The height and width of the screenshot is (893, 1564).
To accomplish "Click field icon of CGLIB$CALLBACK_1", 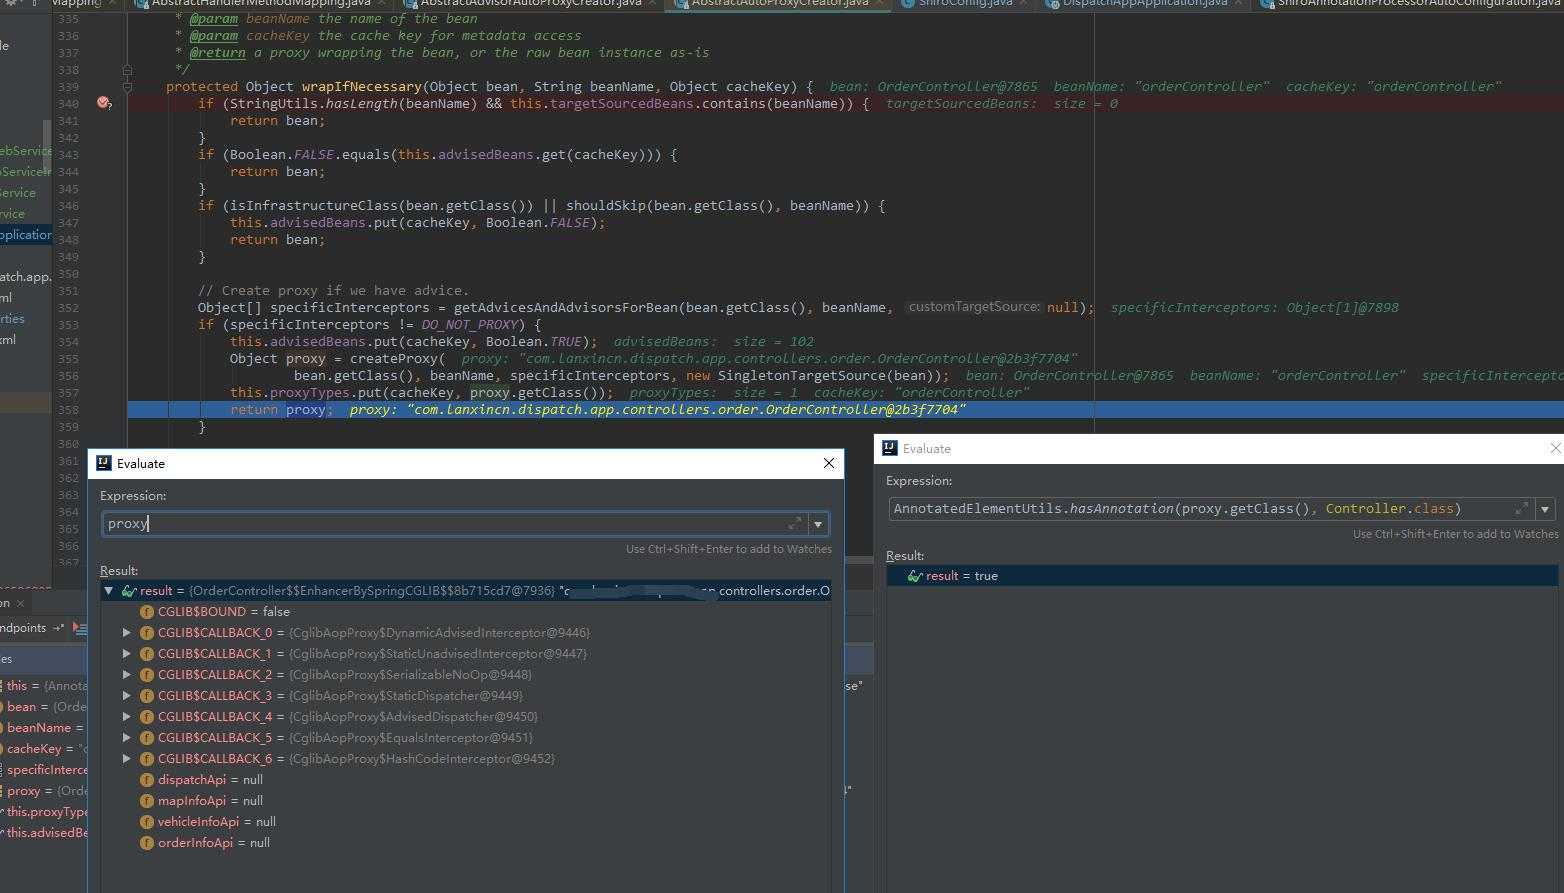I will pos(147,654).
